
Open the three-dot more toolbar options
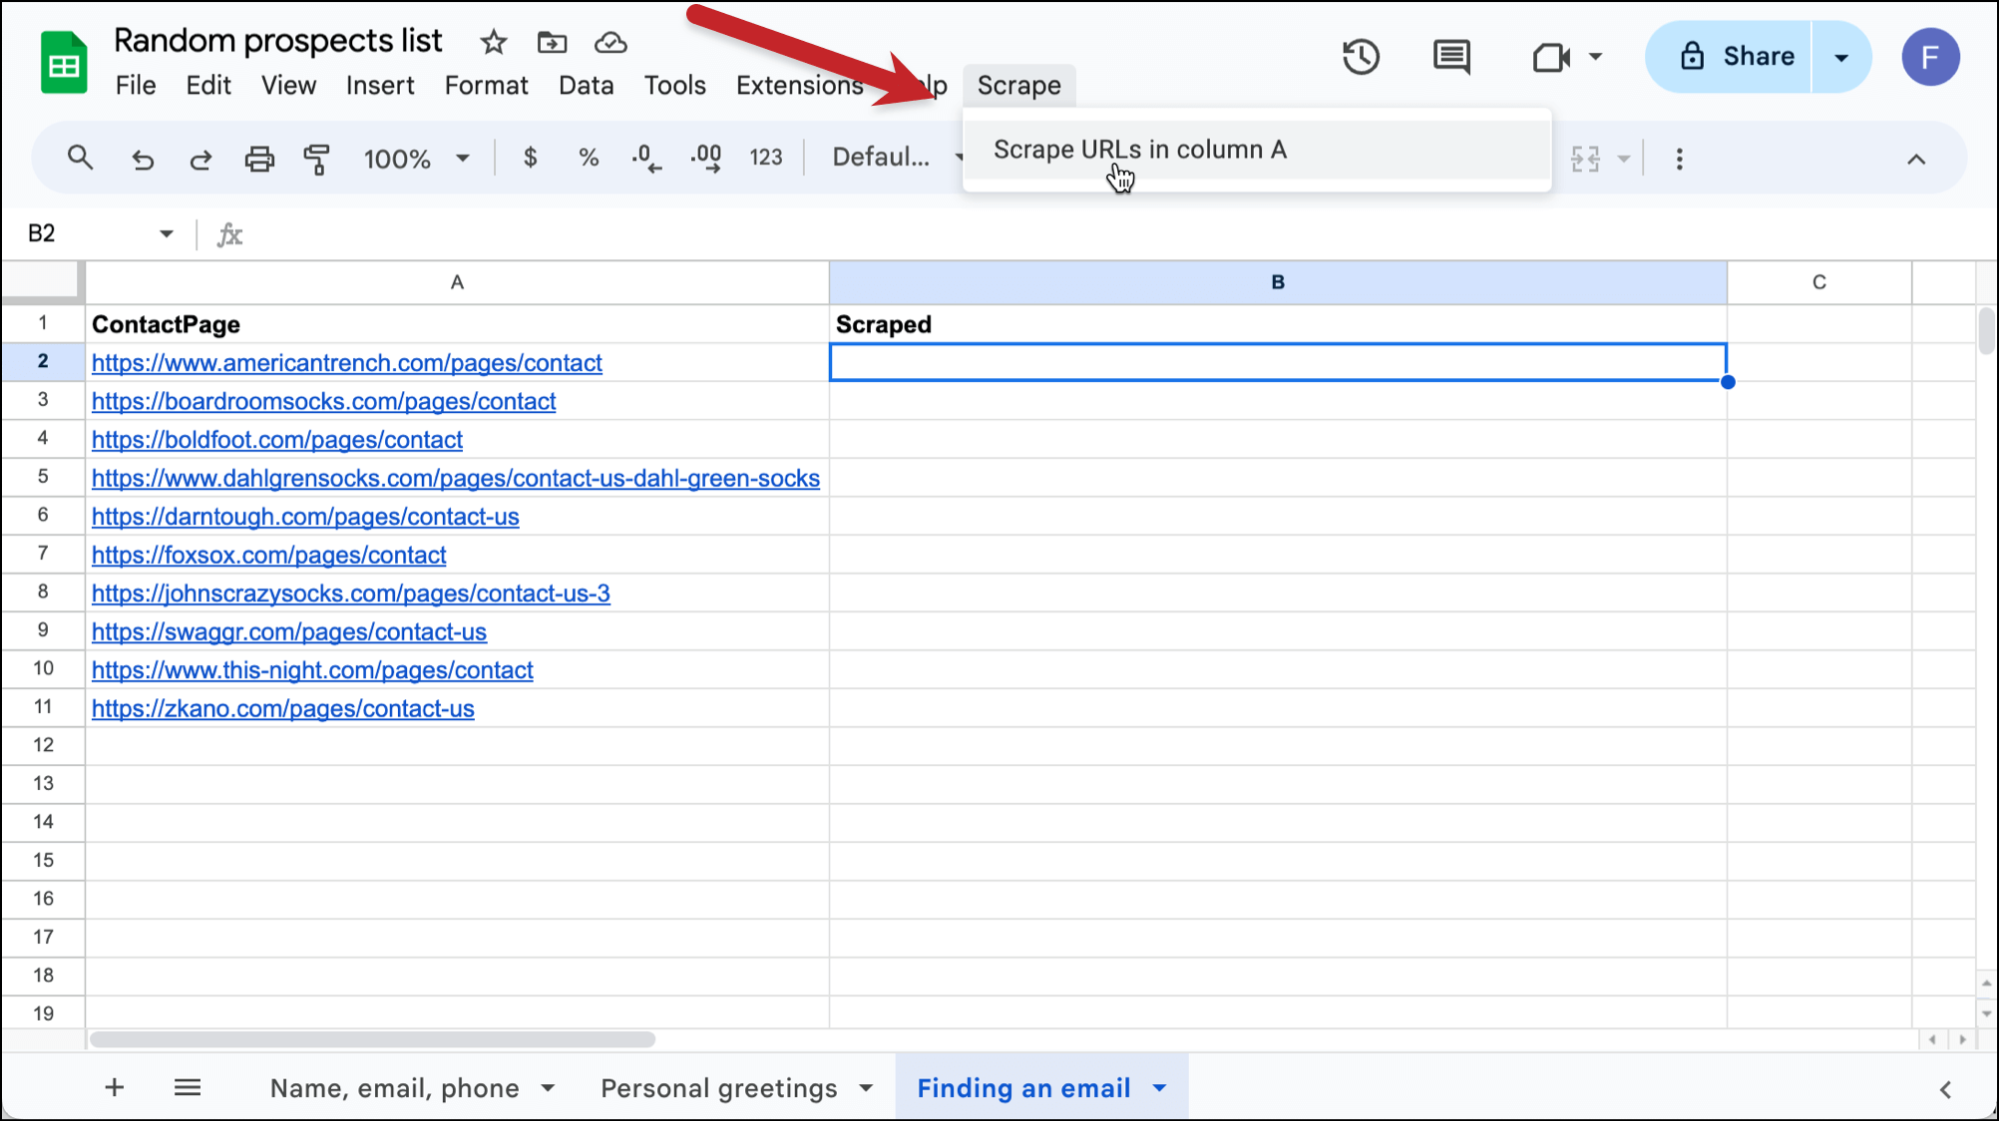[1679, 159]
